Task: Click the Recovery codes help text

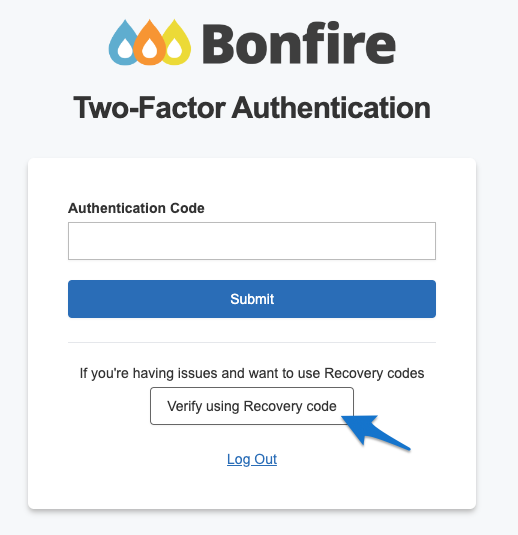Action: coord(252,373)
